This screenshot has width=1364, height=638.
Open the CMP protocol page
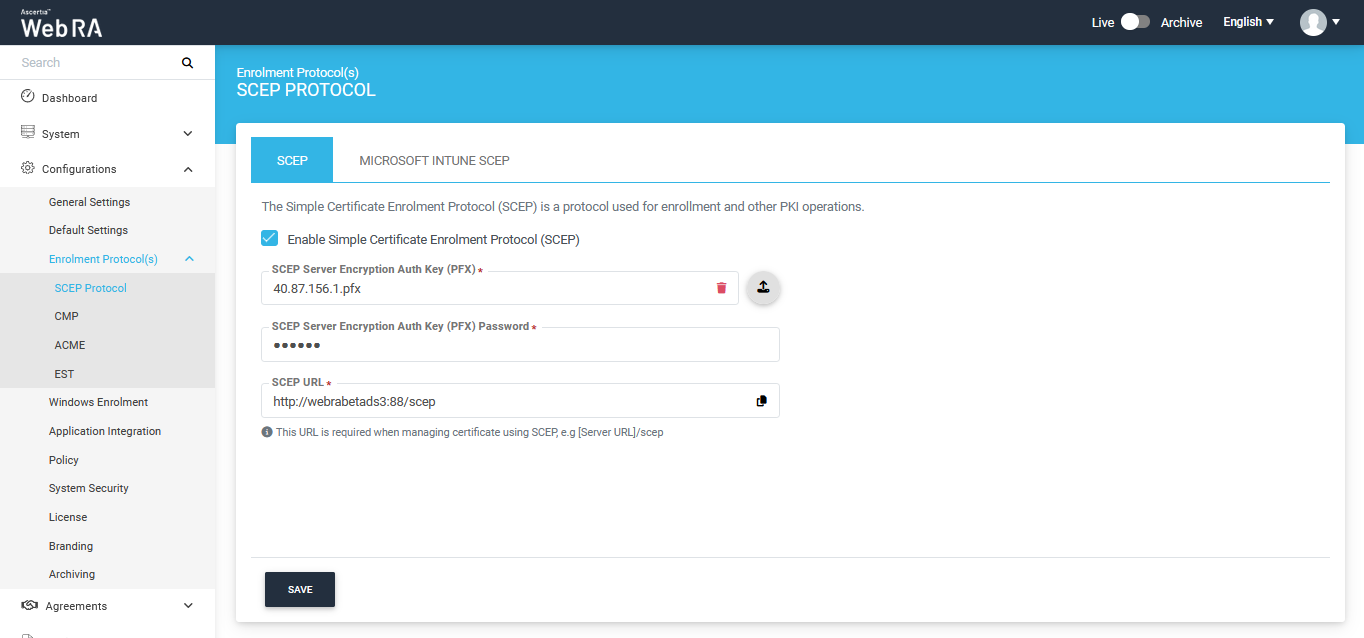coord(66,316)
